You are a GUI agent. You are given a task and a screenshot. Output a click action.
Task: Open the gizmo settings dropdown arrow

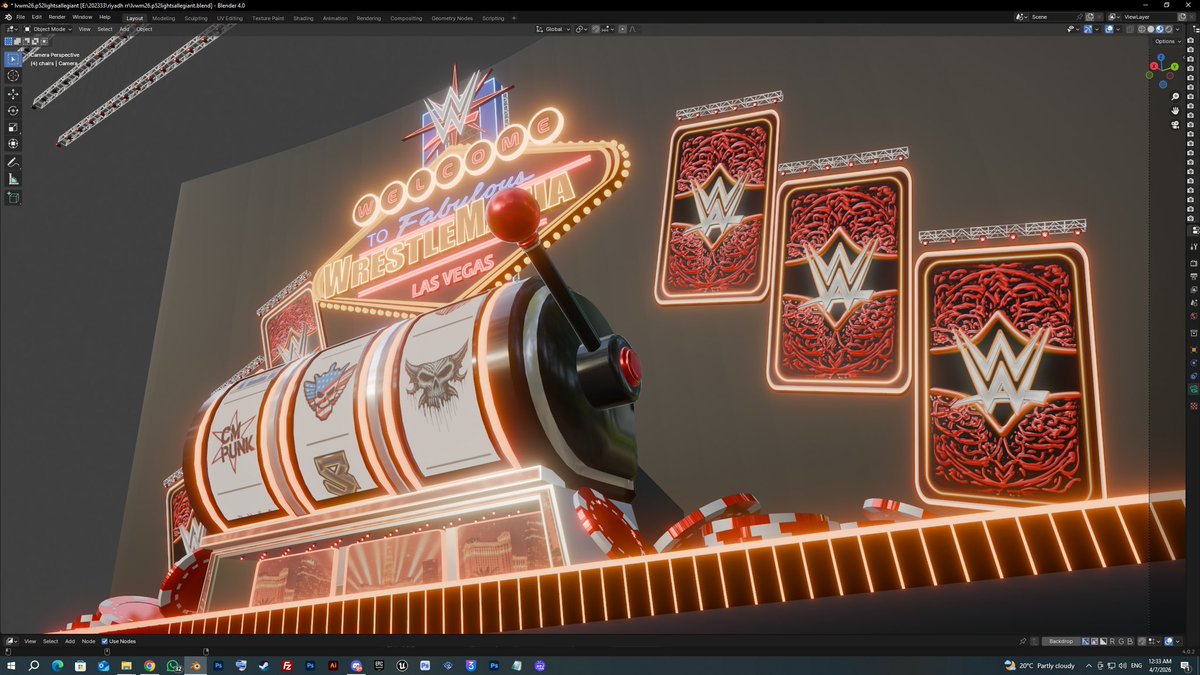coord(1097,29)
